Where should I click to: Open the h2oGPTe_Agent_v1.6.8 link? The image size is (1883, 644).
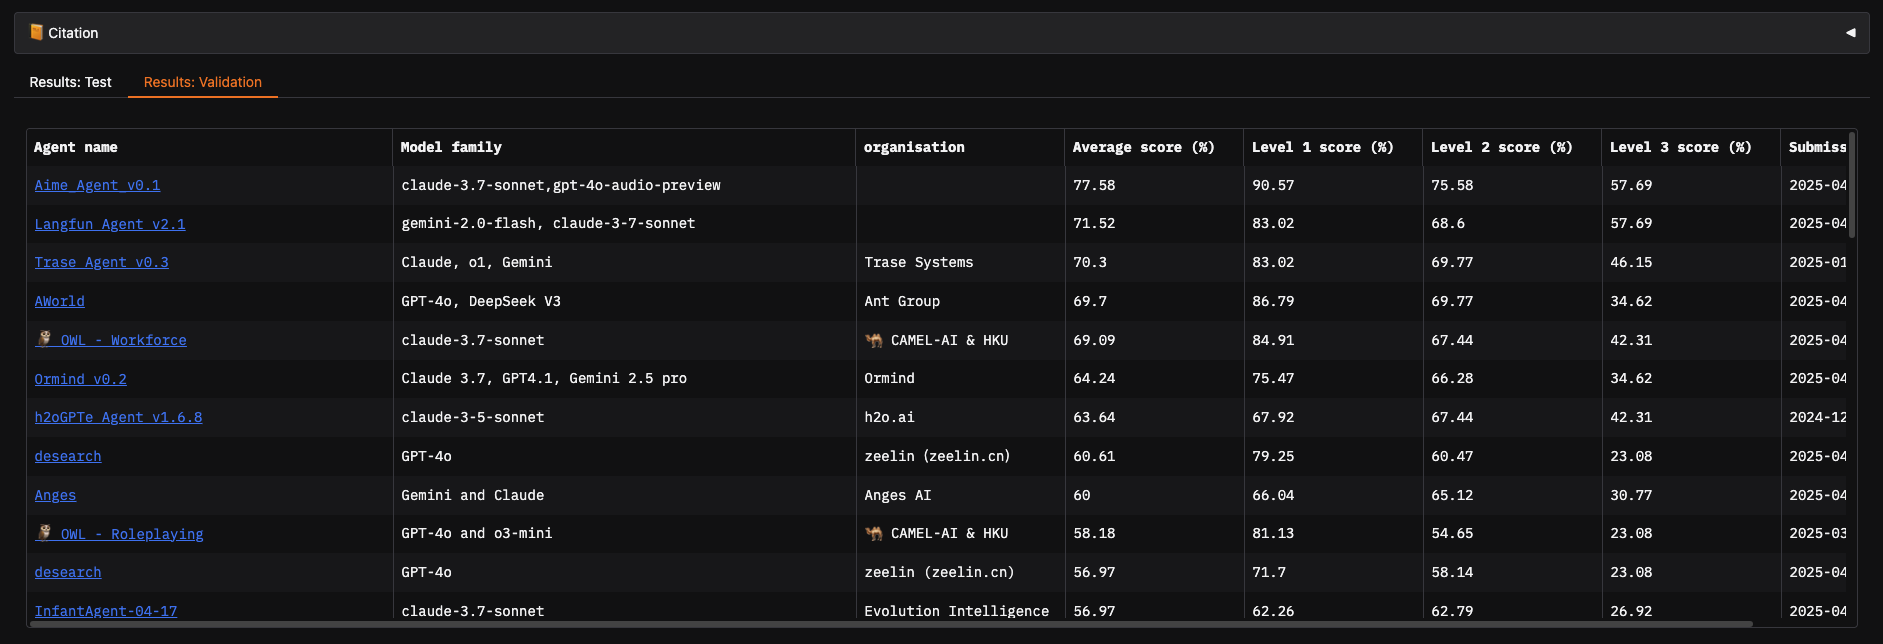pos(118,417)
